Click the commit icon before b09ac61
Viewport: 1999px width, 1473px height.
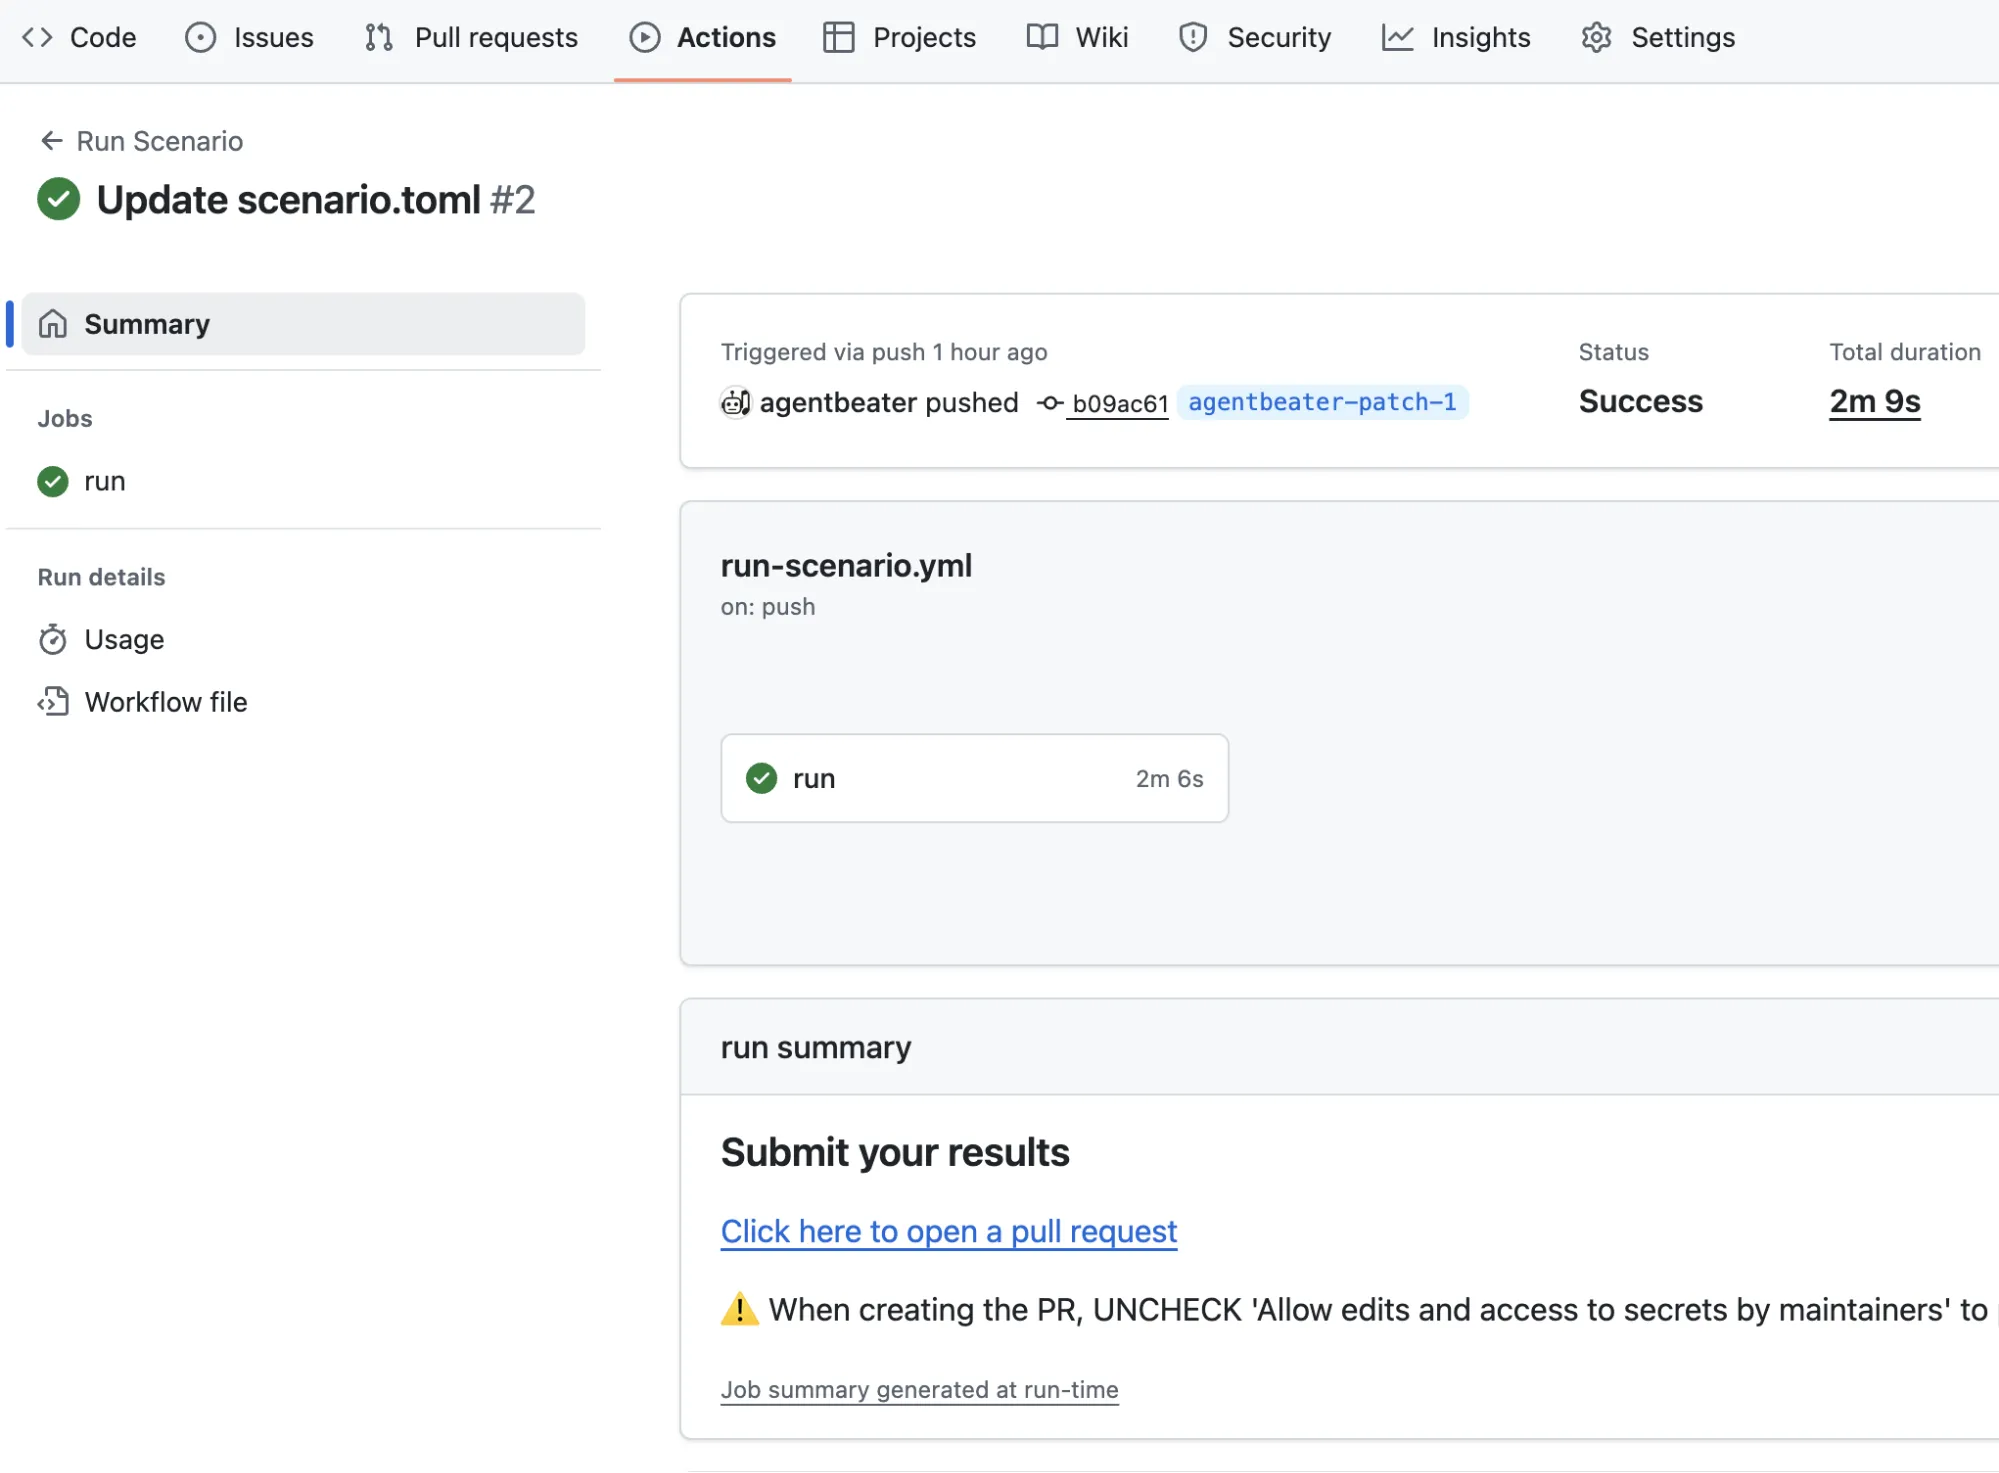(1050, 402)
